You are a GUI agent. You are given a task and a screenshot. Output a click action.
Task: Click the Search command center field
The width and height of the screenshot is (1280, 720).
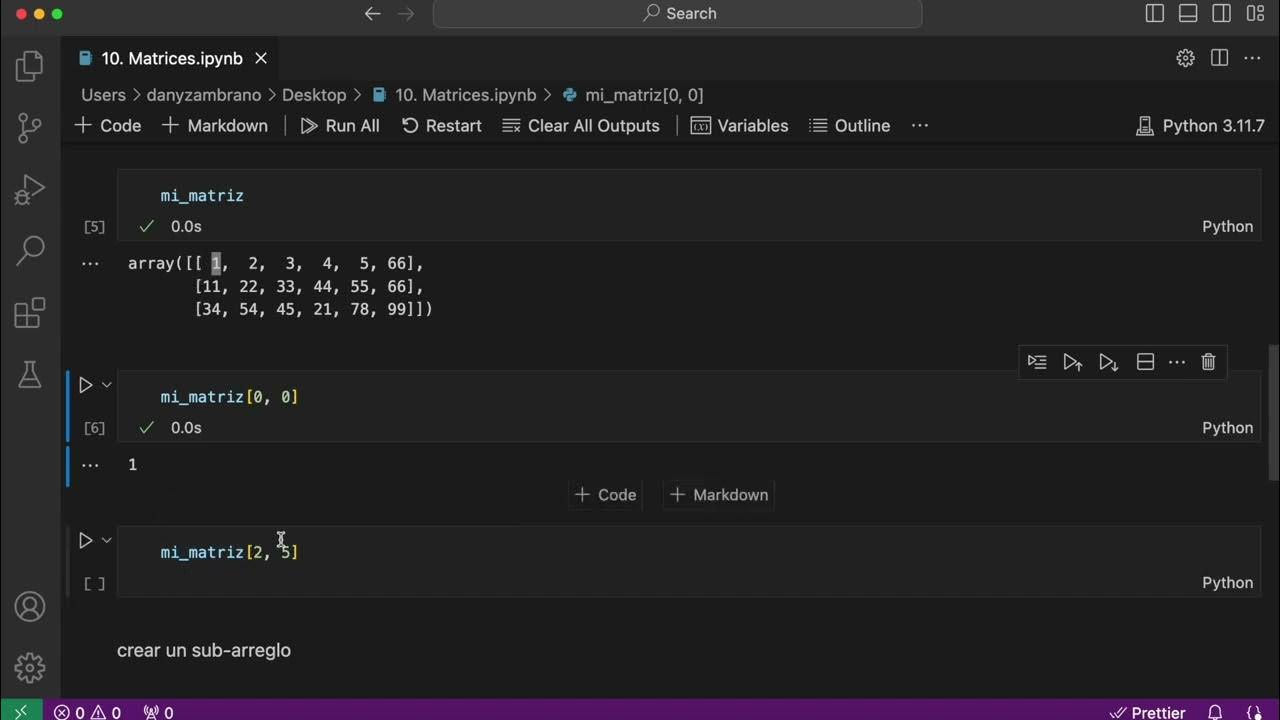point(678,14)
